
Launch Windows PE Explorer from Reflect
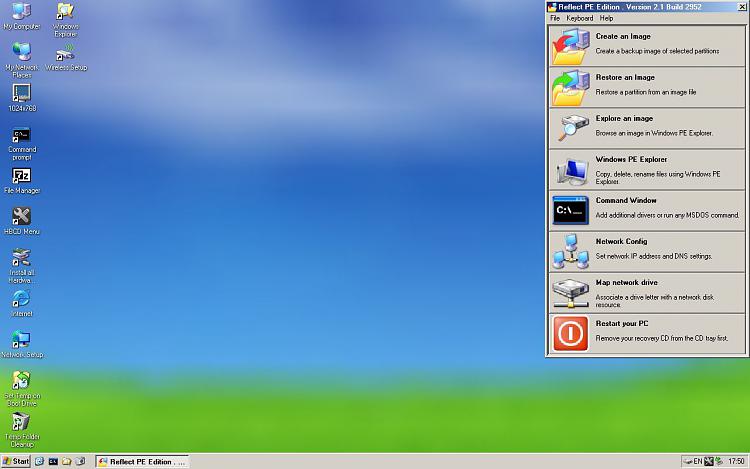click(647, 169)
